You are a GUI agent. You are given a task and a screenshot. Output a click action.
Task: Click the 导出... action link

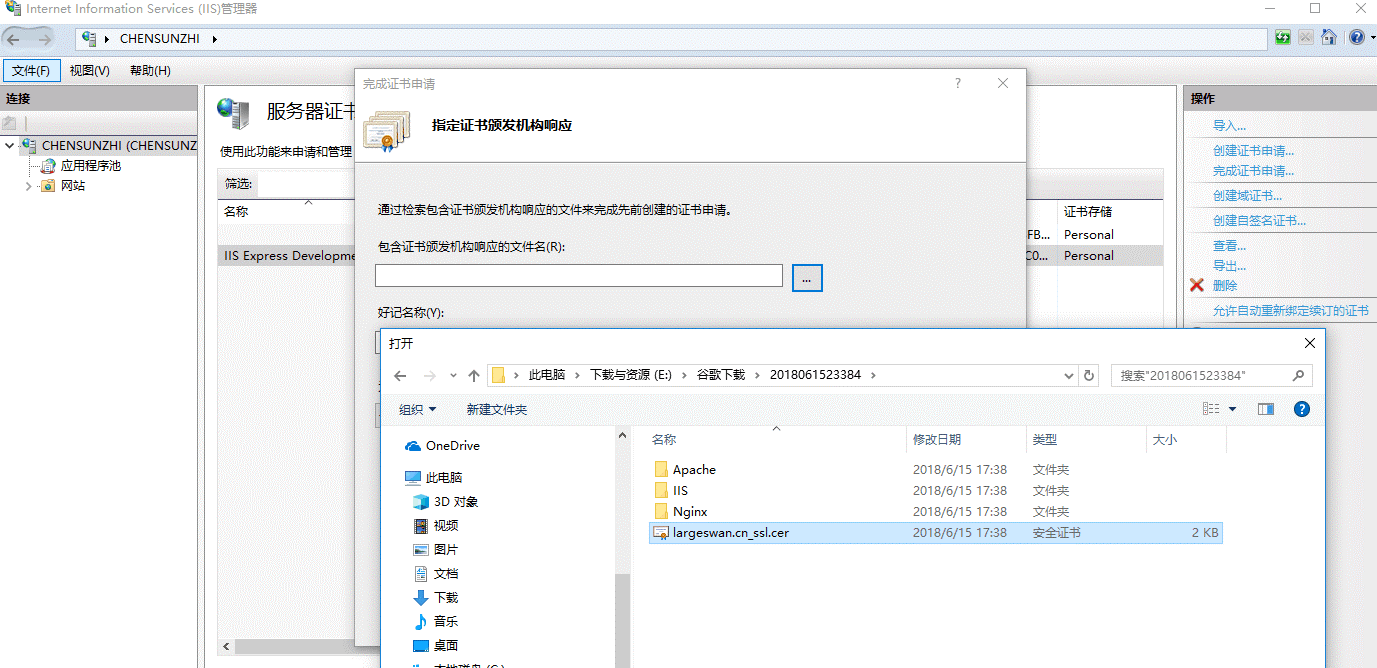pos(1229,266)
